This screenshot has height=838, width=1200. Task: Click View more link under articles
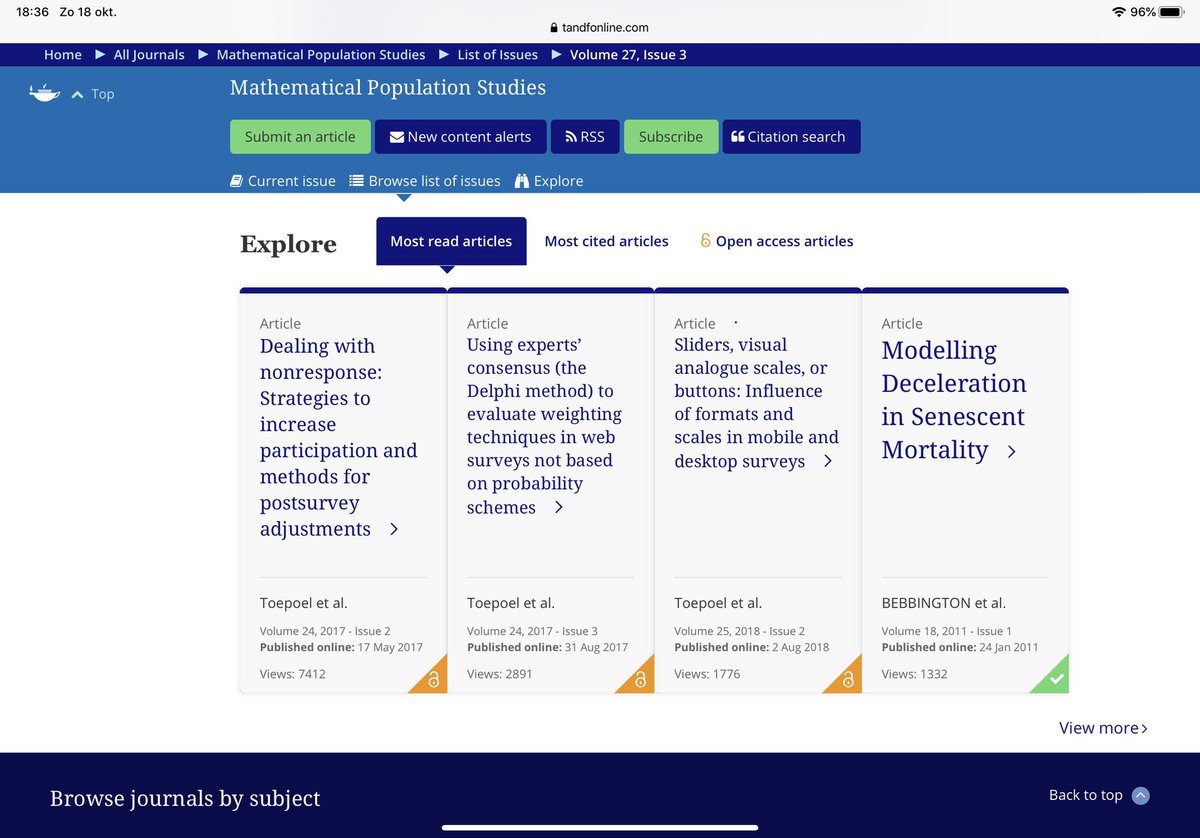pyautogui.click(x=1103, y=728)
